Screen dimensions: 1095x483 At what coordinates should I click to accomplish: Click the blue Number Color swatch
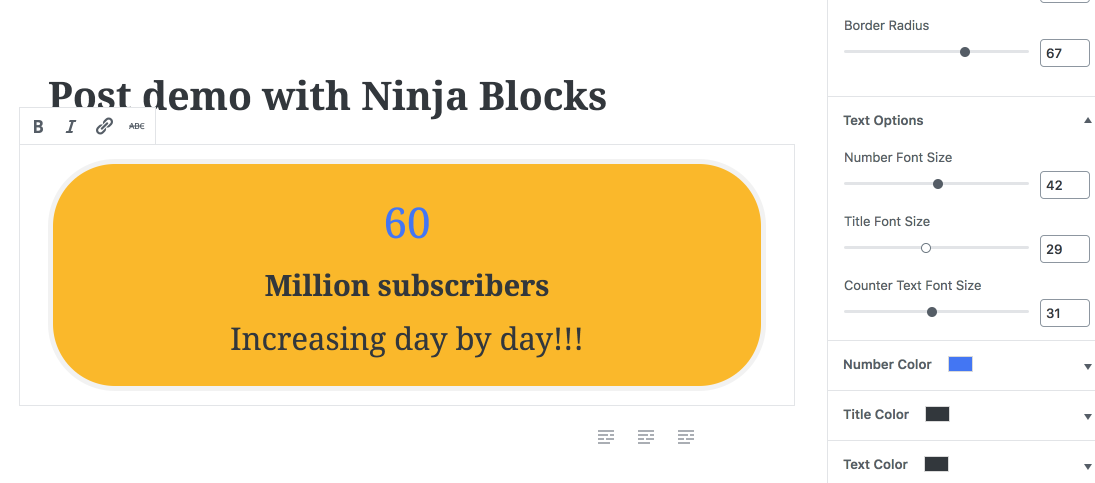tap(960, 364)
